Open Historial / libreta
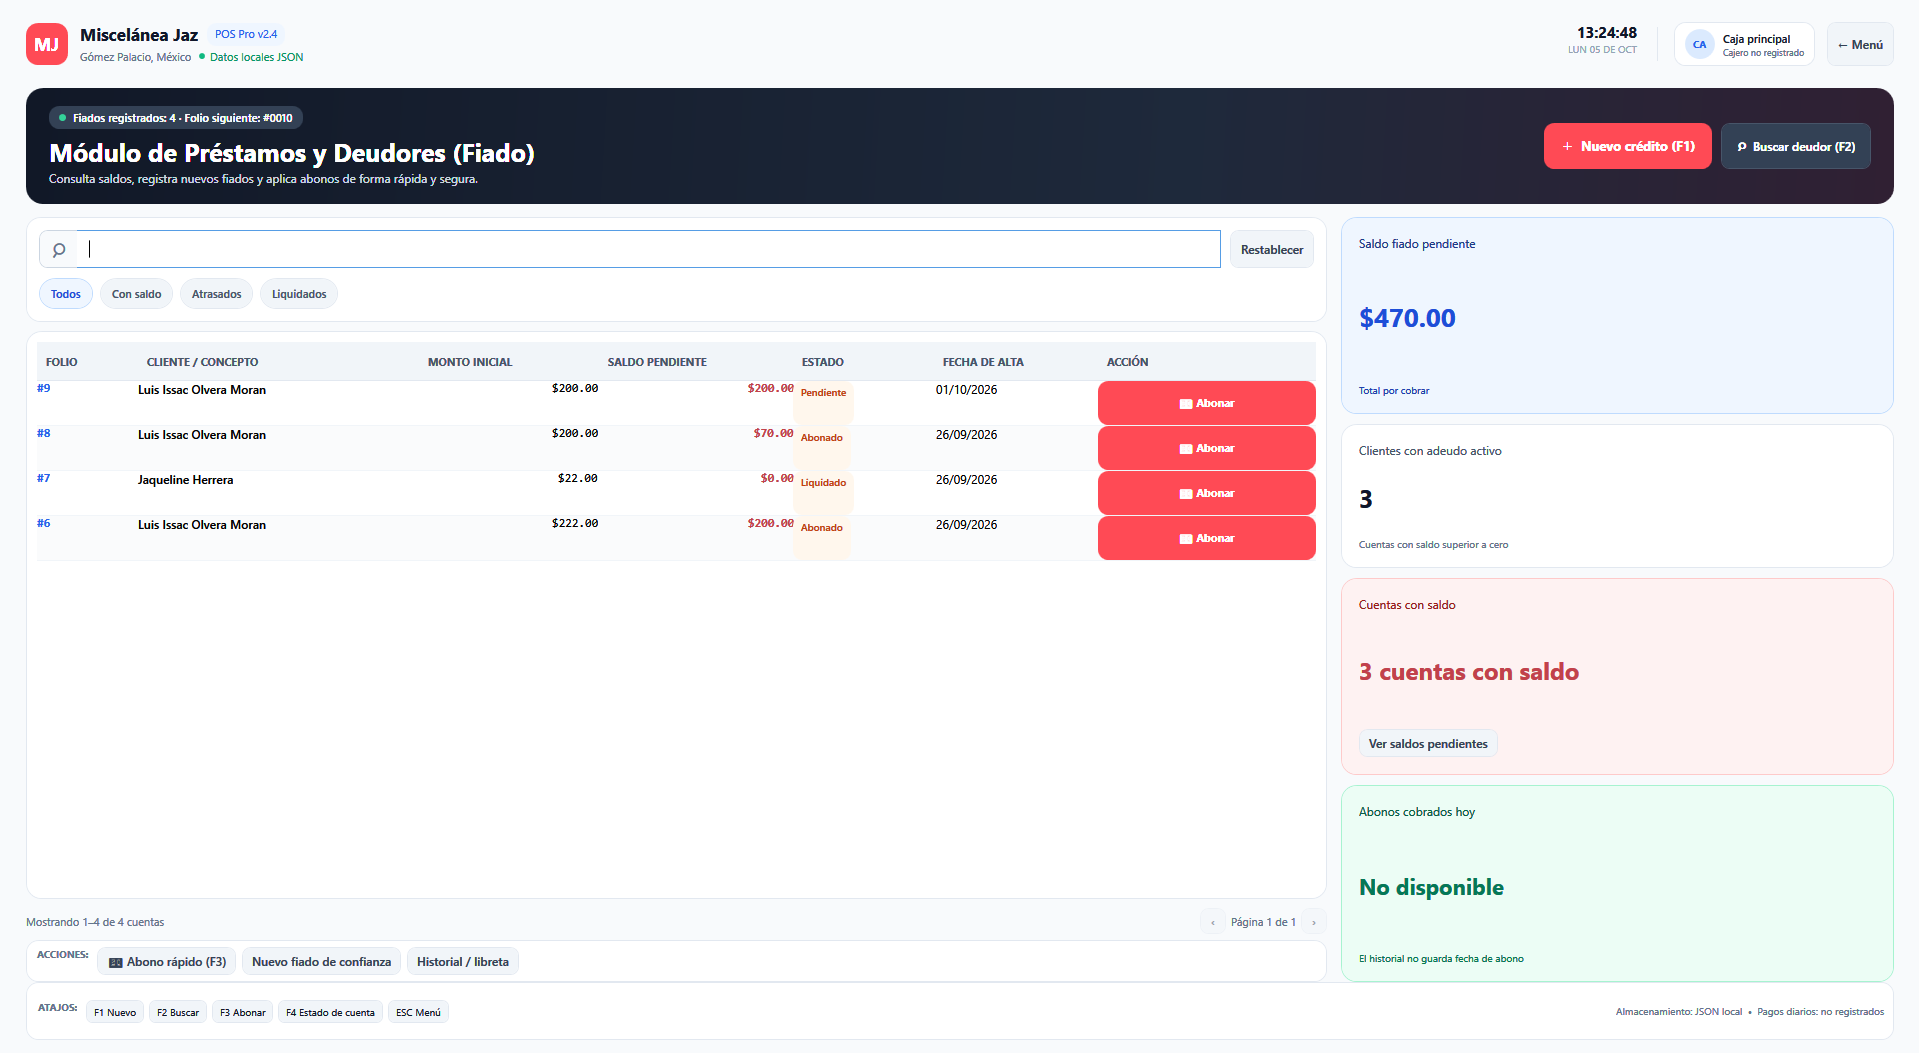This screenshot has height=1053, width=1919. 462,962
